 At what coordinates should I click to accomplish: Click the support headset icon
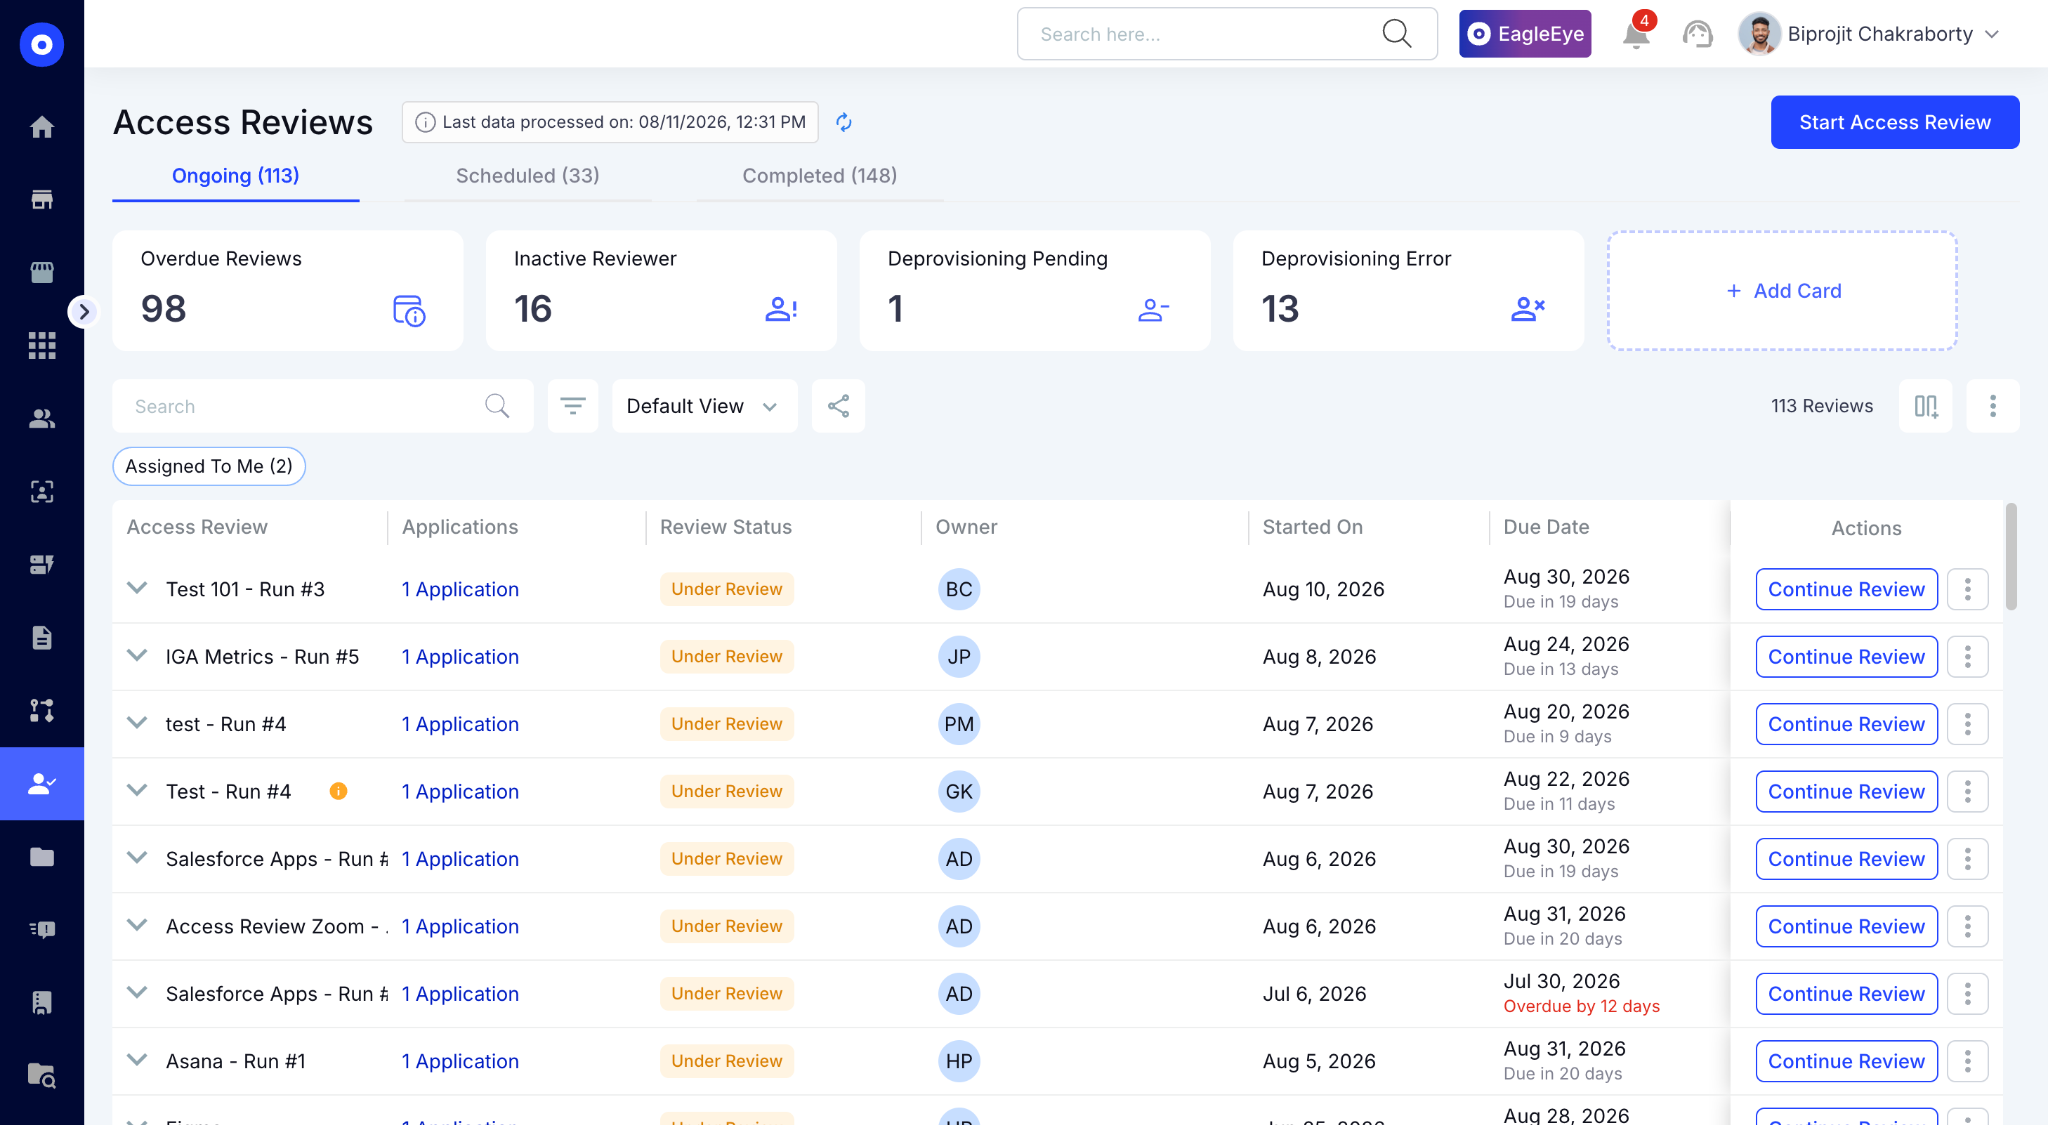click(x=1697, y=34)
